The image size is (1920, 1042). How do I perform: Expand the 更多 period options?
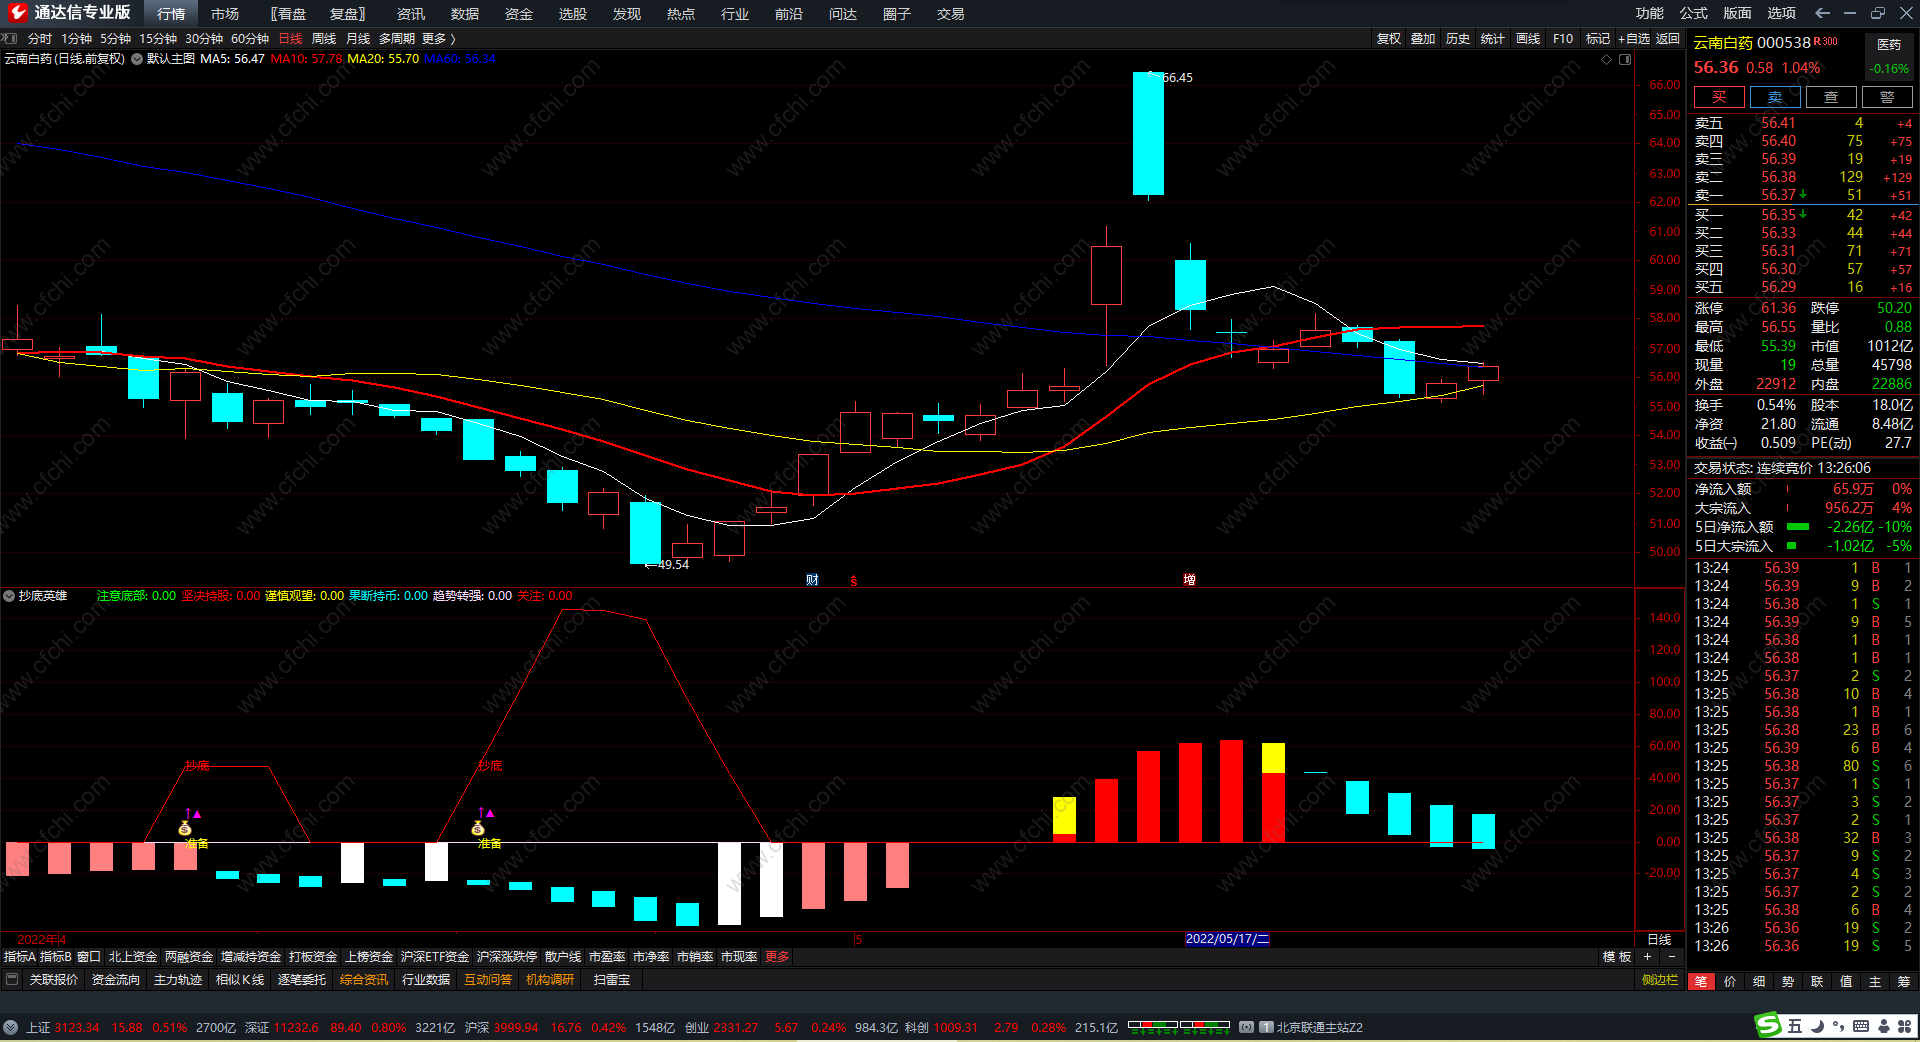click(439, 39)
